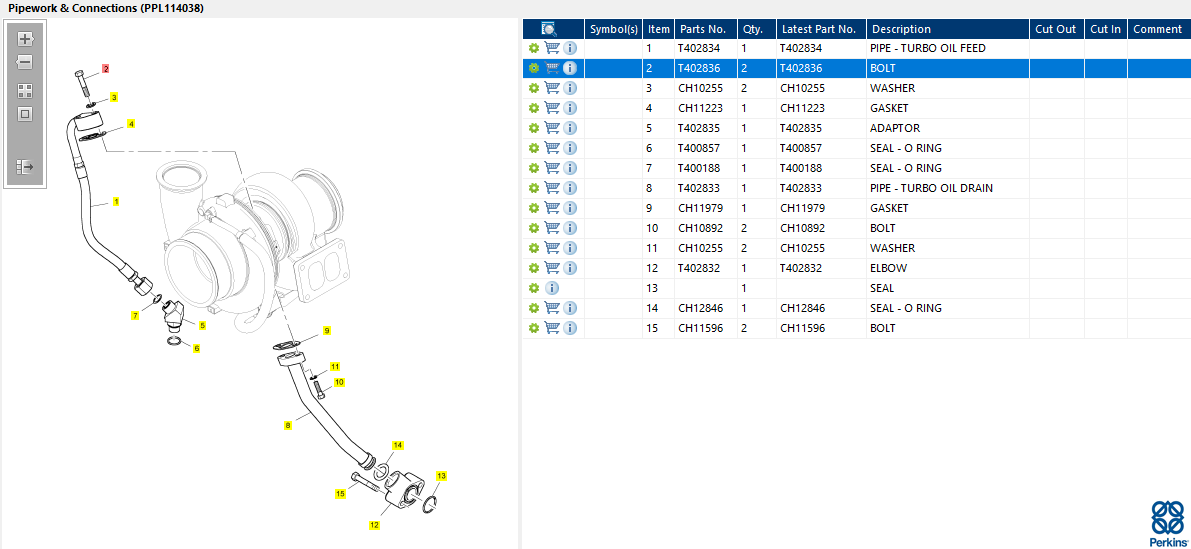
Task: Select callout 3 on the diagram
Action: 114,97
